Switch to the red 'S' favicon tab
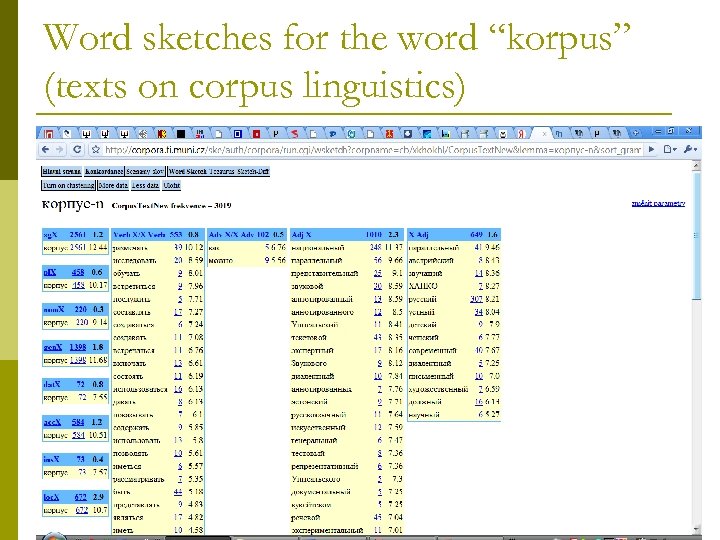The image size is (720, 540). 294,134
